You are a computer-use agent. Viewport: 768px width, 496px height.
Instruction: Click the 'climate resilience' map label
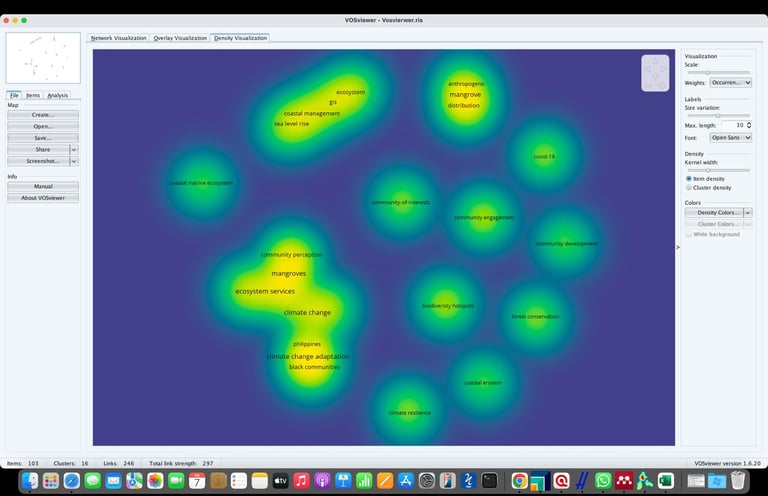(x=409, y=413)
